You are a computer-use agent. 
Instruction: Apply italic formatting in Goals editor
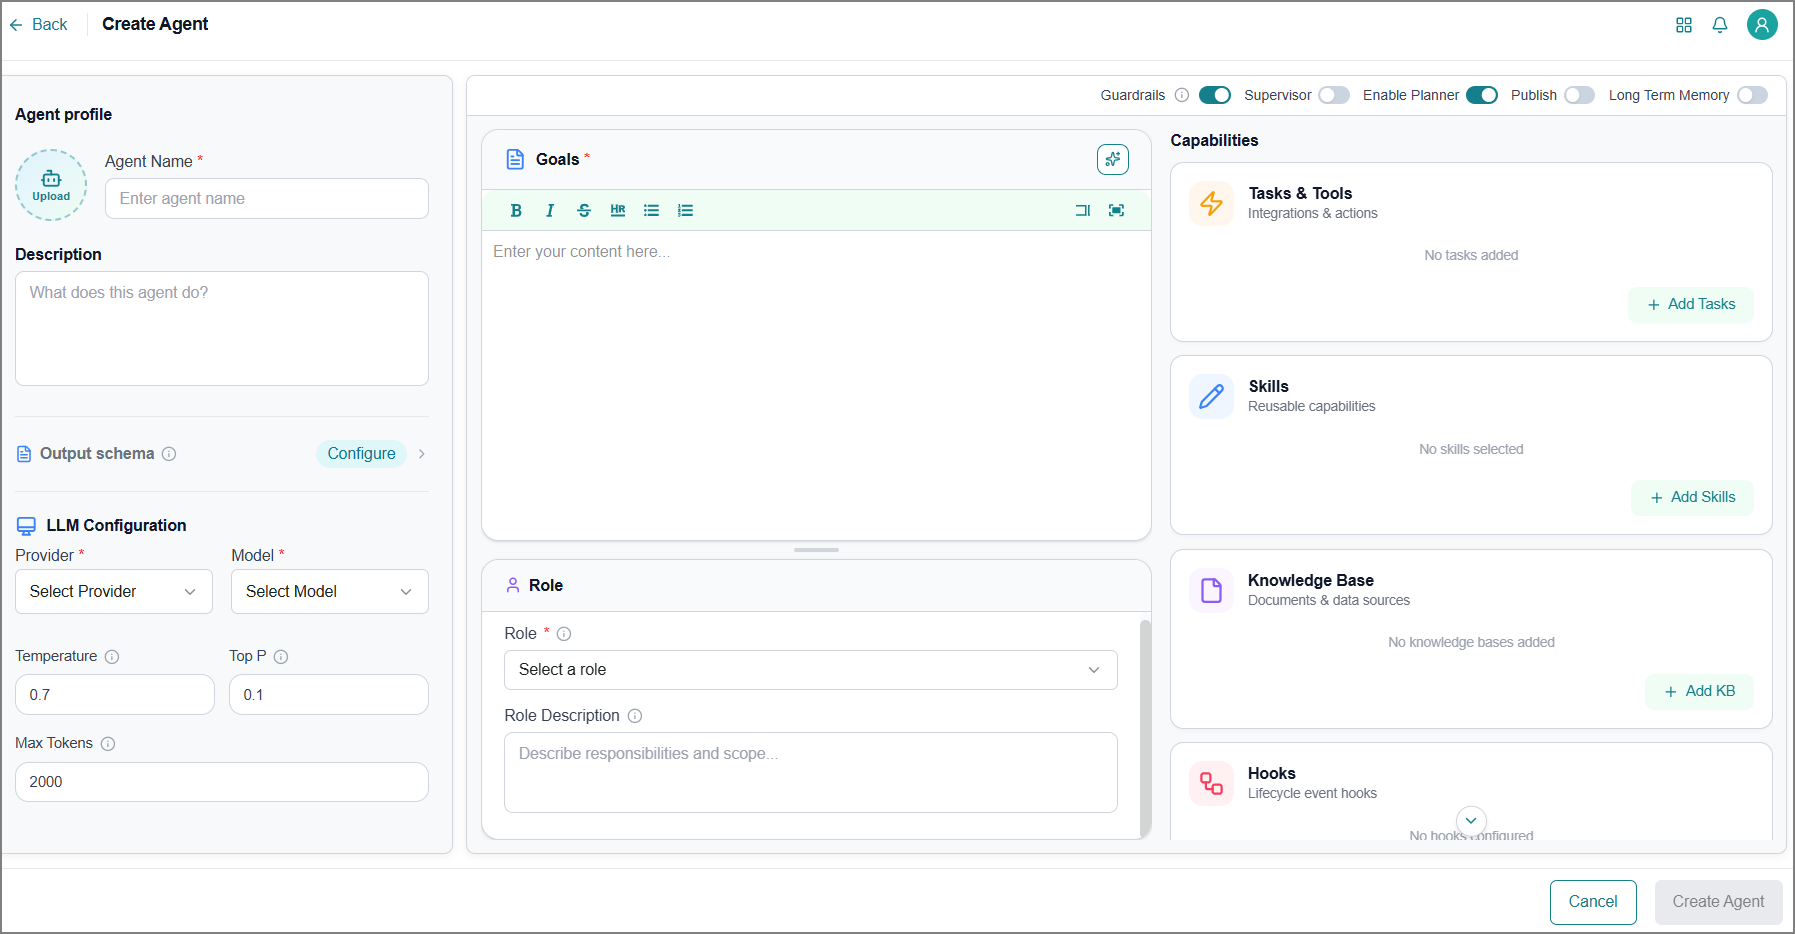click(550, 210)
